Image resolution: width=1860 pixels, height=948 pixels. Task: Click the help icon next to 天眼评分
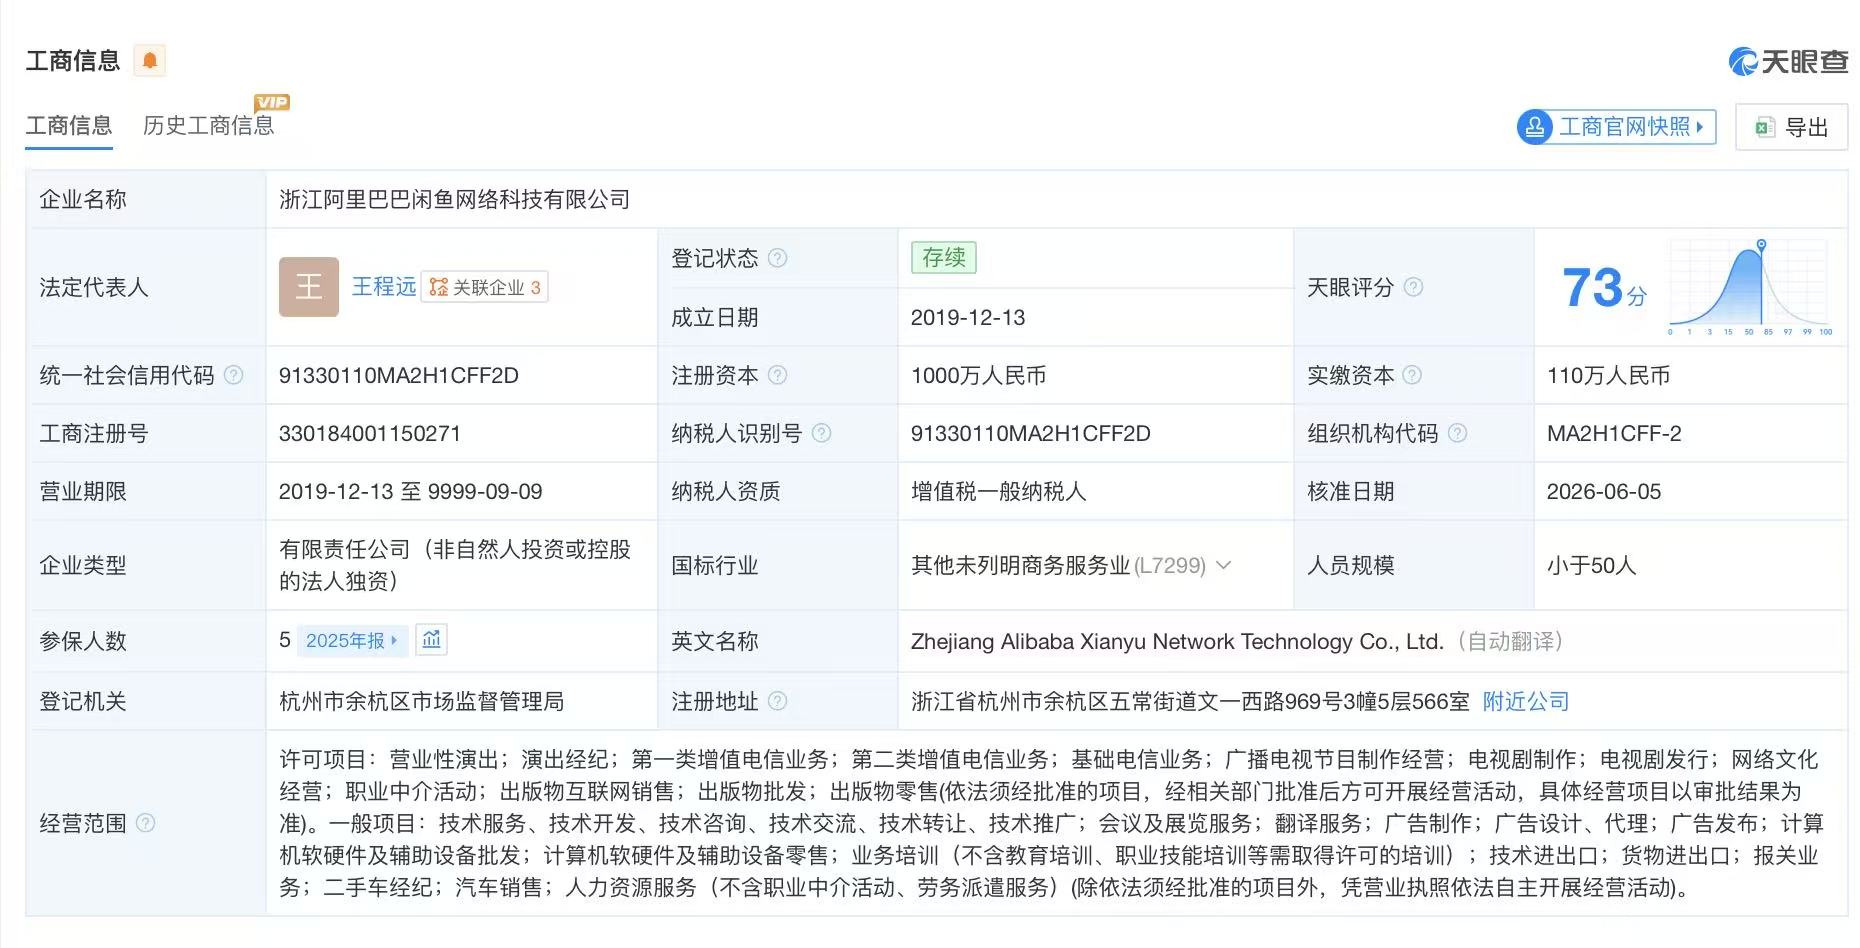pos(1413,287)
